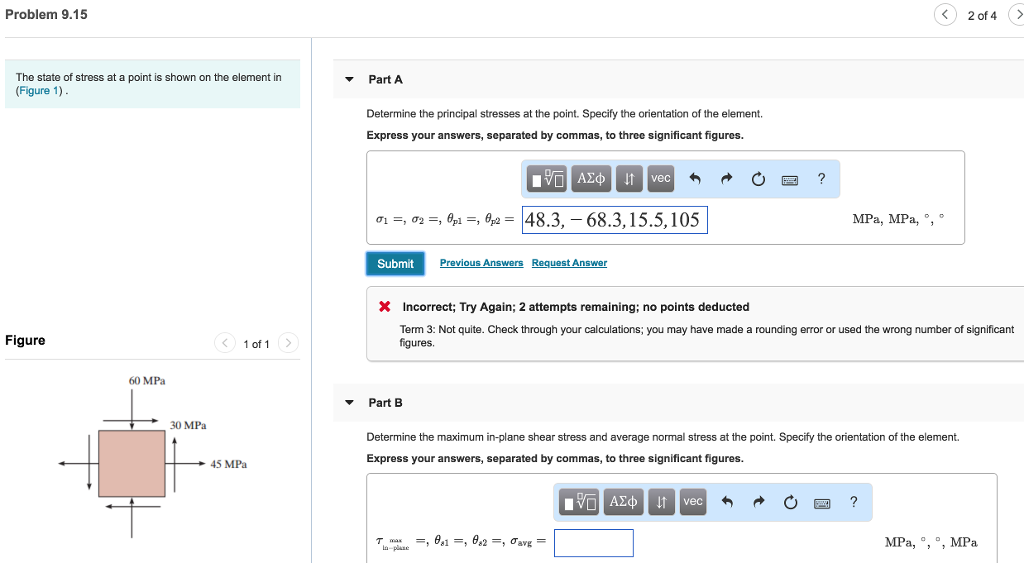Click the '30 MPa' figure label

pyautogui.click(x=188, y=425)
